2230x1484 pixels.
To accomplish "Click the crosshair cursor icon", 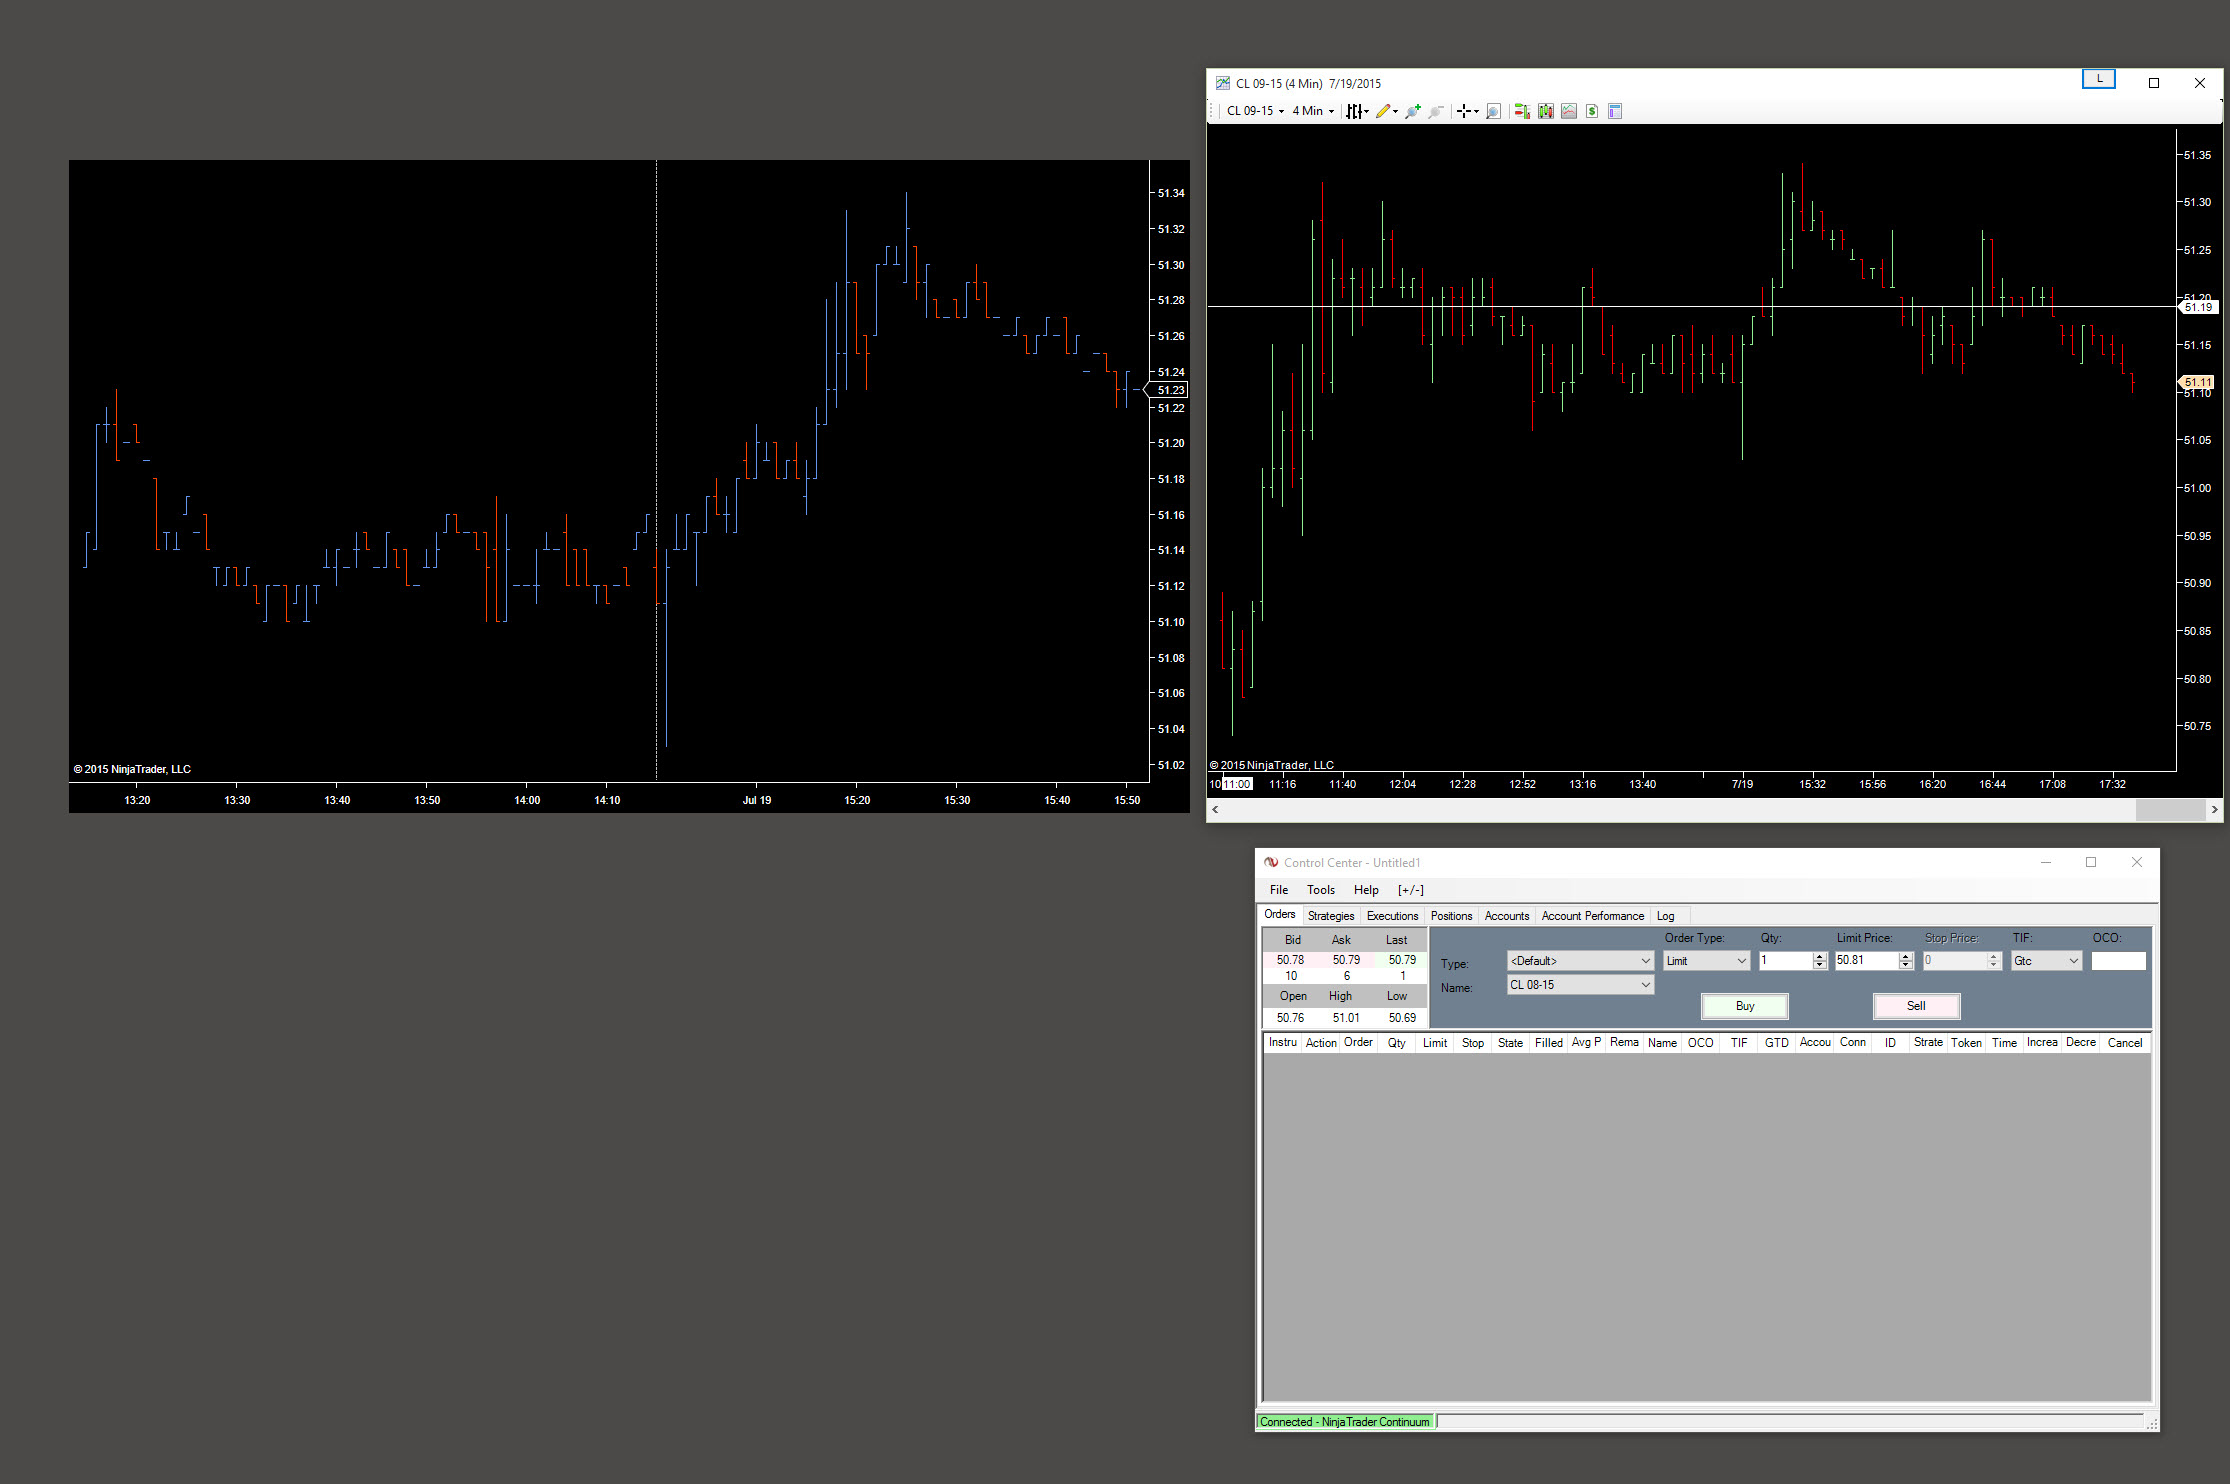I will pyautogui.click(x=1463, y=111).
